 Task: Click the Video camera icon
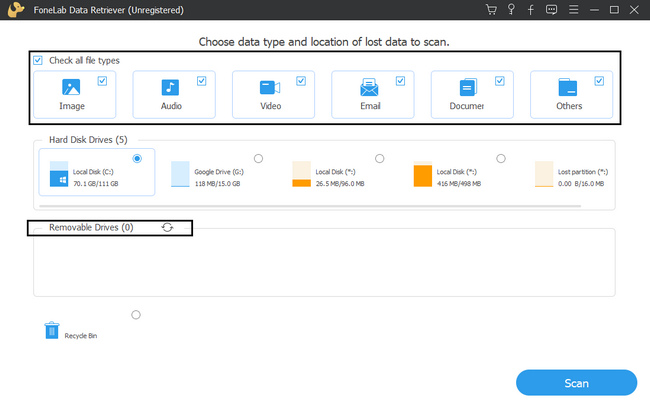(270, 87)
